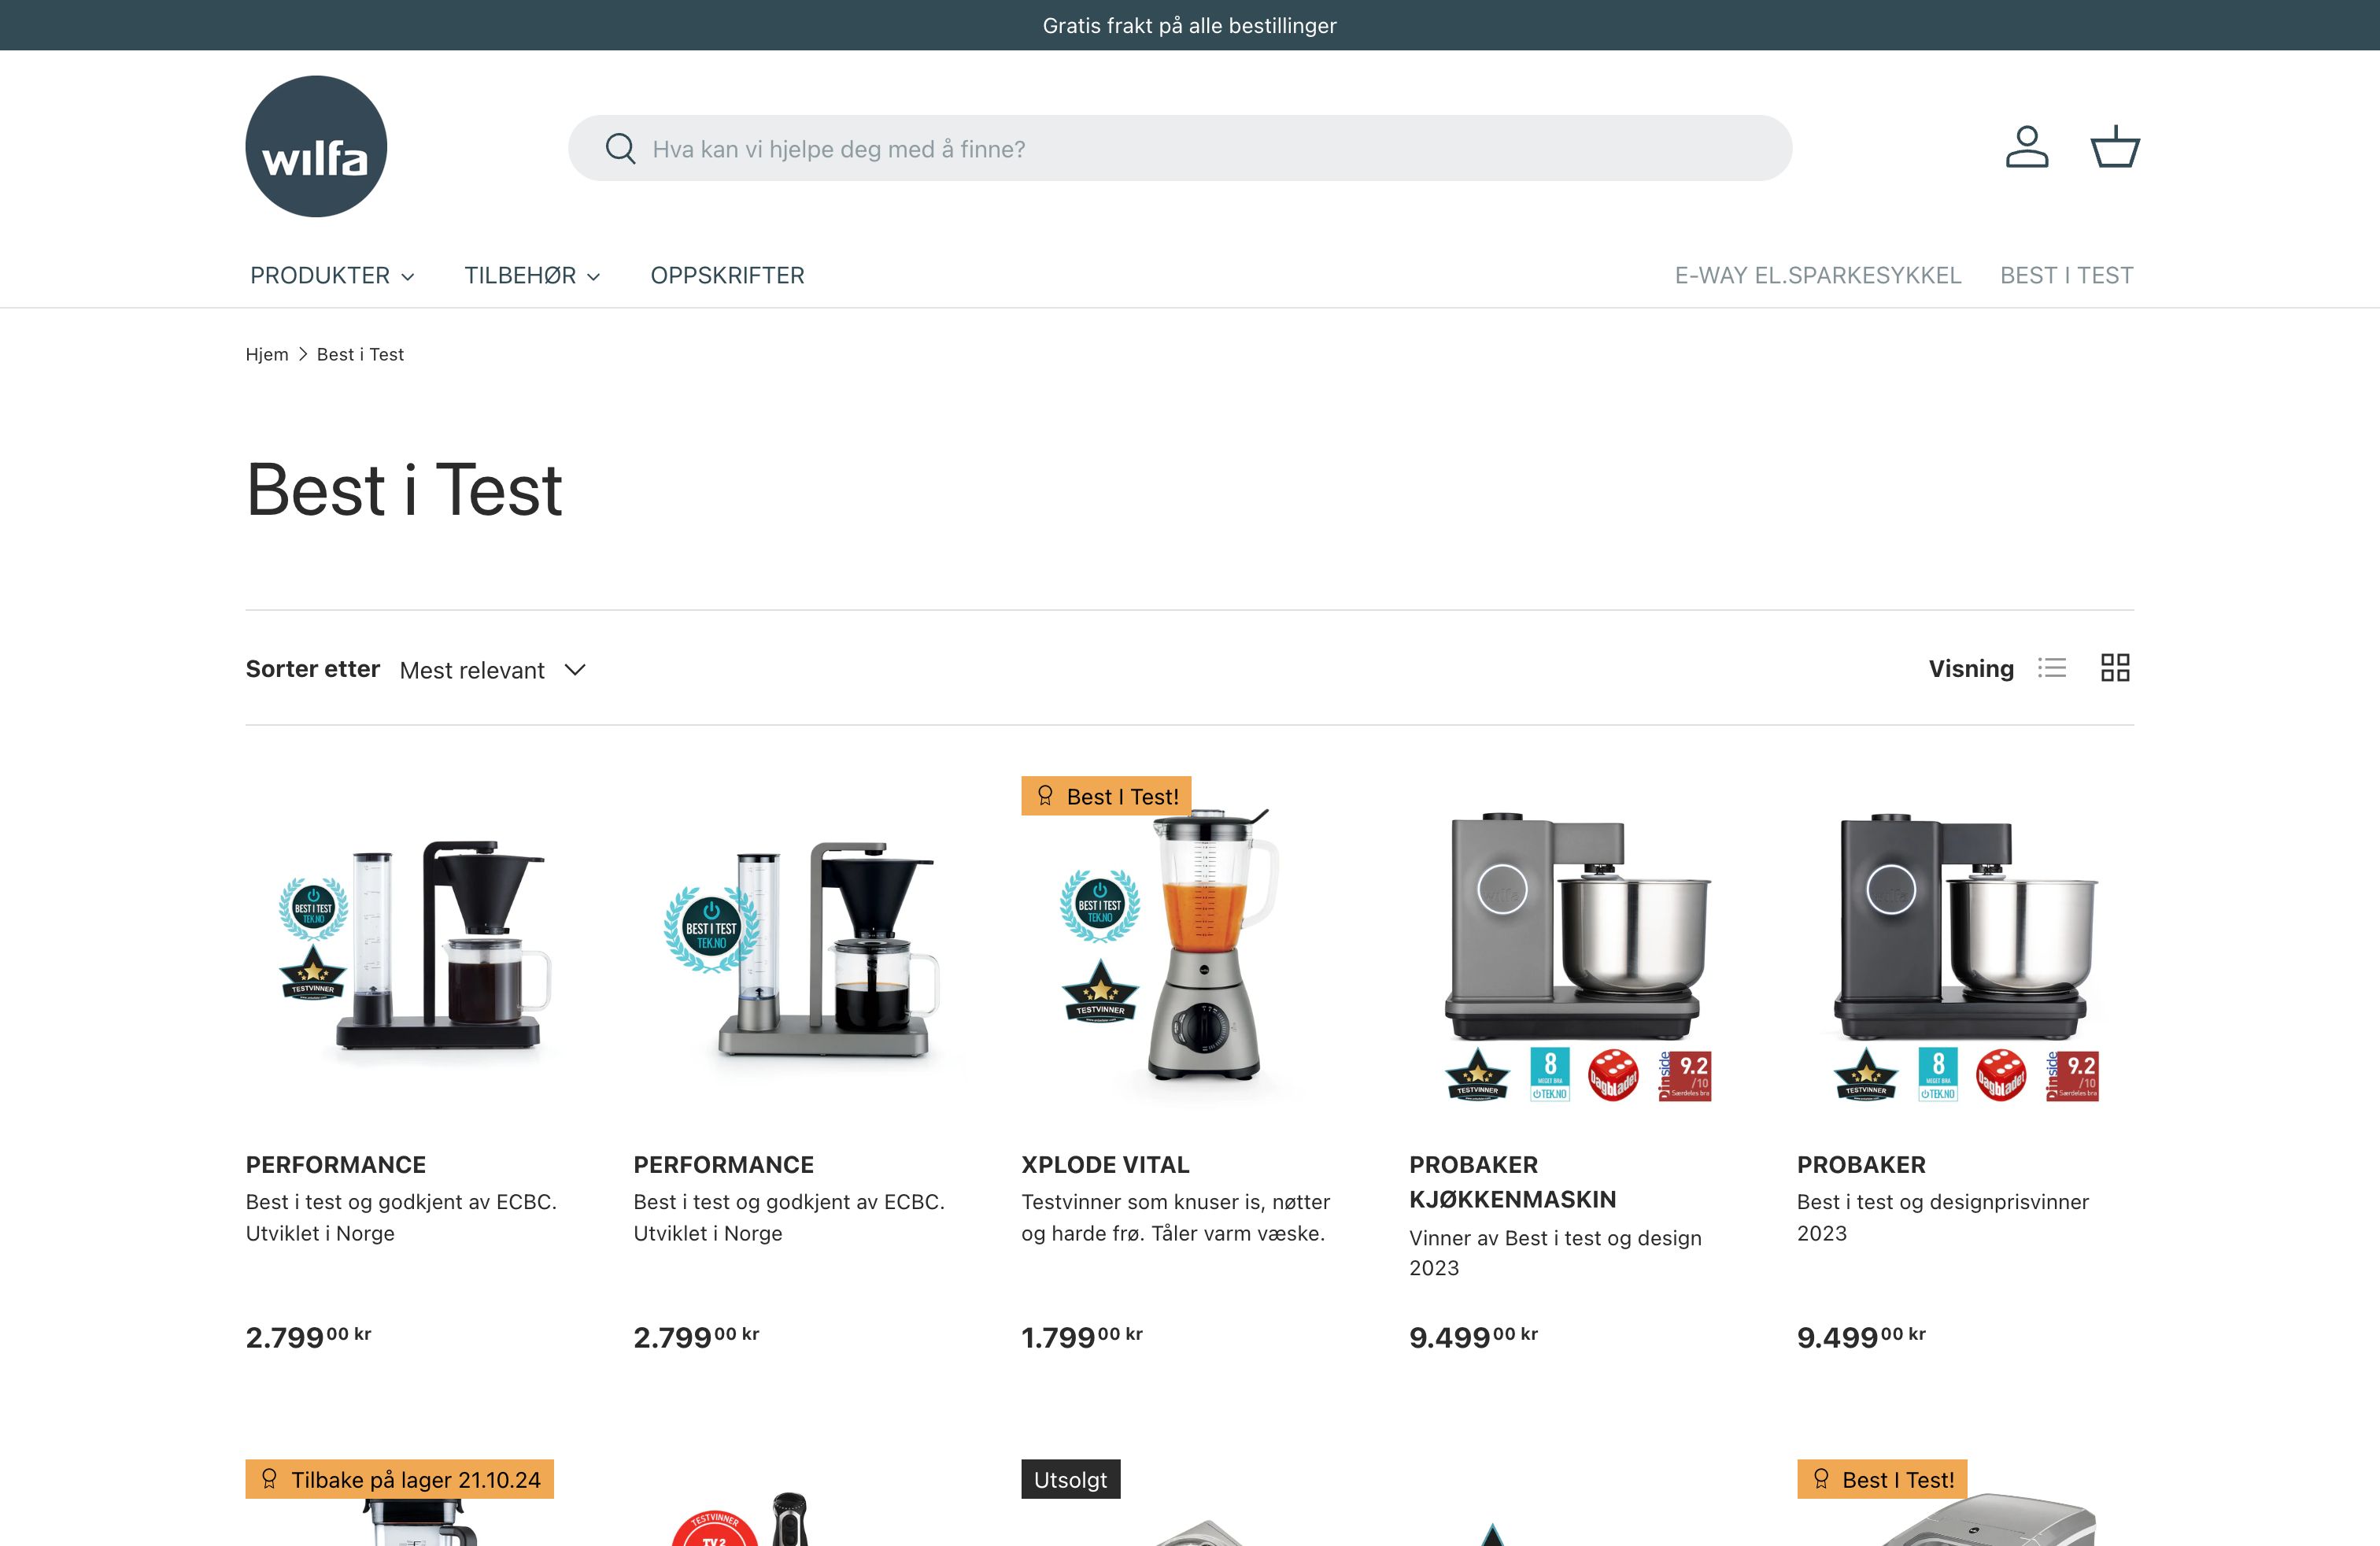Viewport: 2380px width, 1546px height.
Task: Click the Best i Test badge on the Xplode Vital
Action: (1105, 796)
